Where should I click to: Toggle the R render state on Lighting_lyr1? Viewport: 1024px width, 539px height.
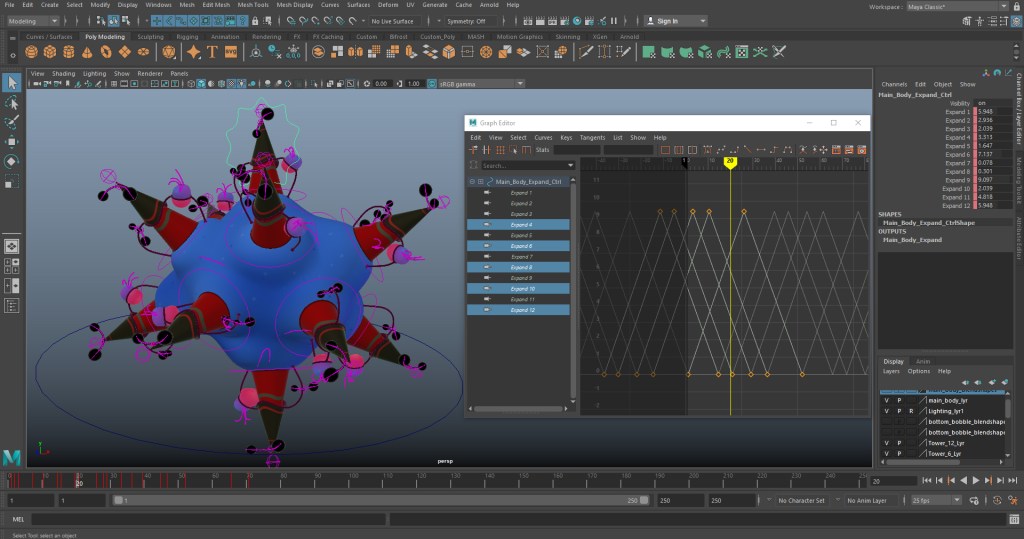[911, 411]
